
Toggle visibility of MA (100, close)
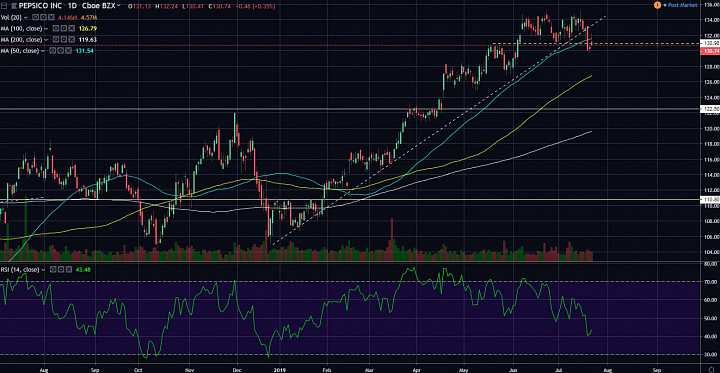click(x=56, y=28)
